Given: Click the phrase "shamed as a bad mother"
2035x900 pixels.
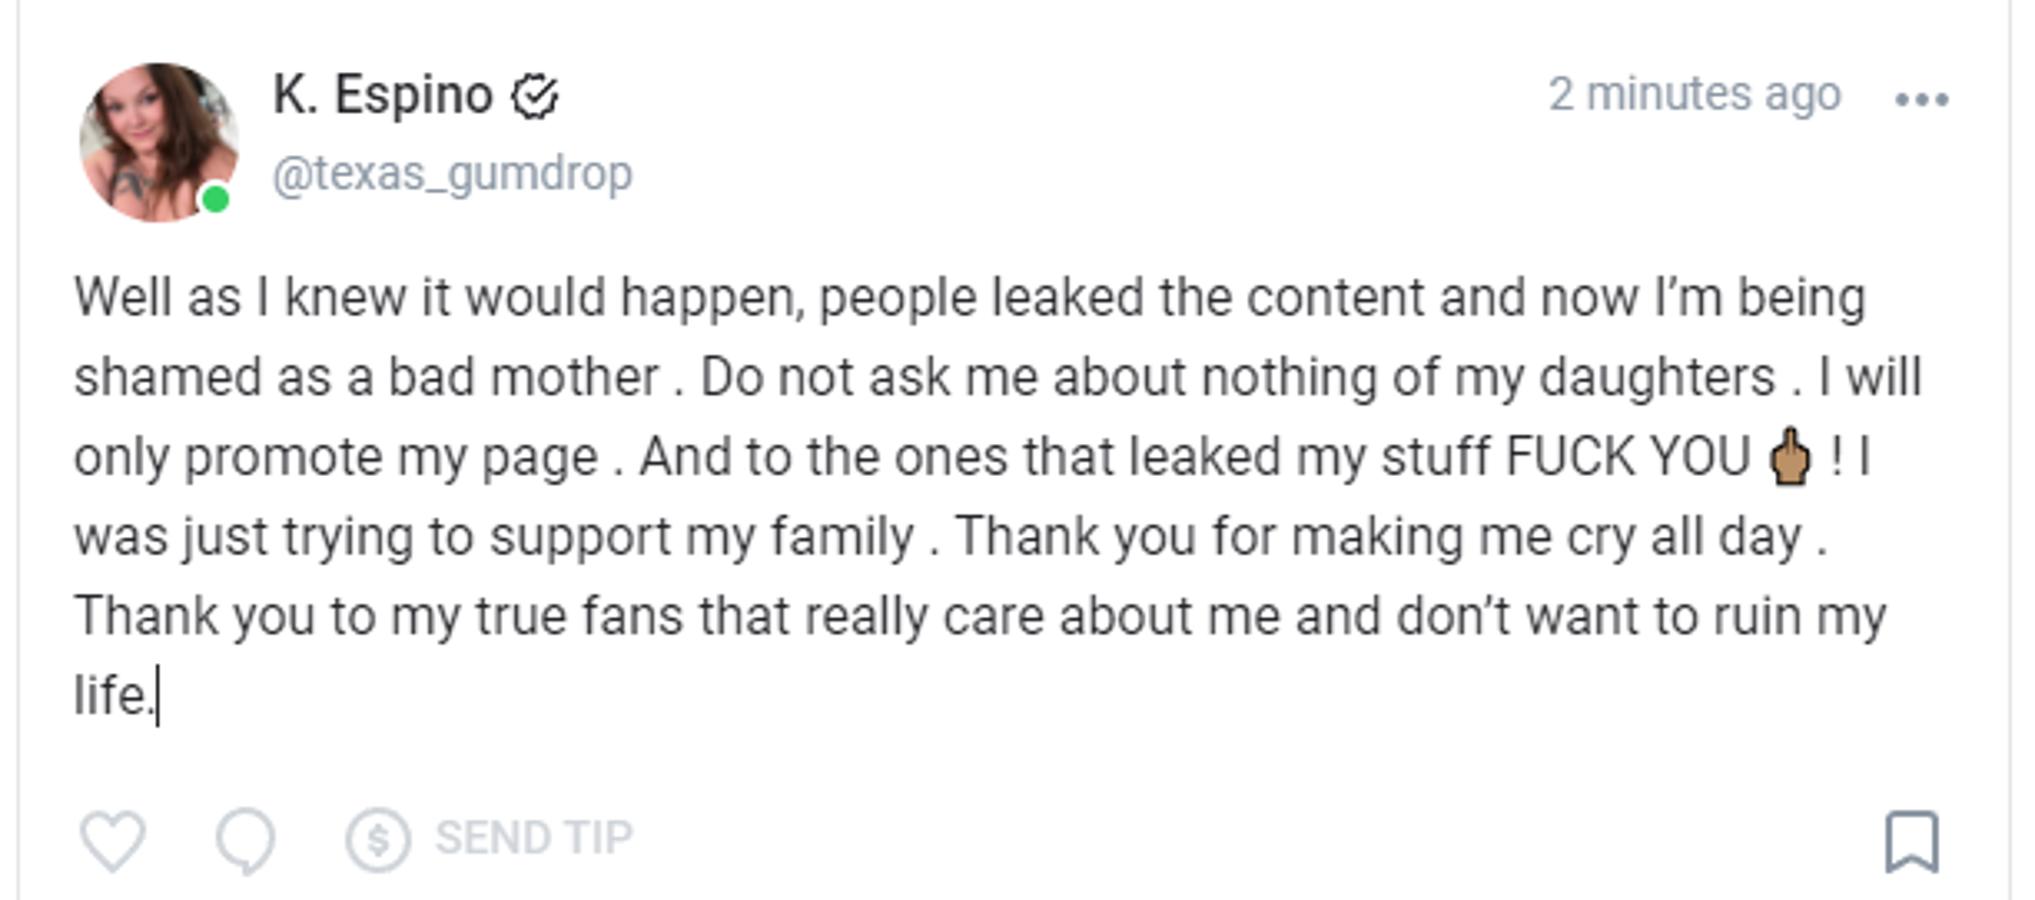Looking at the screenshot, I should click(x=366, y=378).
